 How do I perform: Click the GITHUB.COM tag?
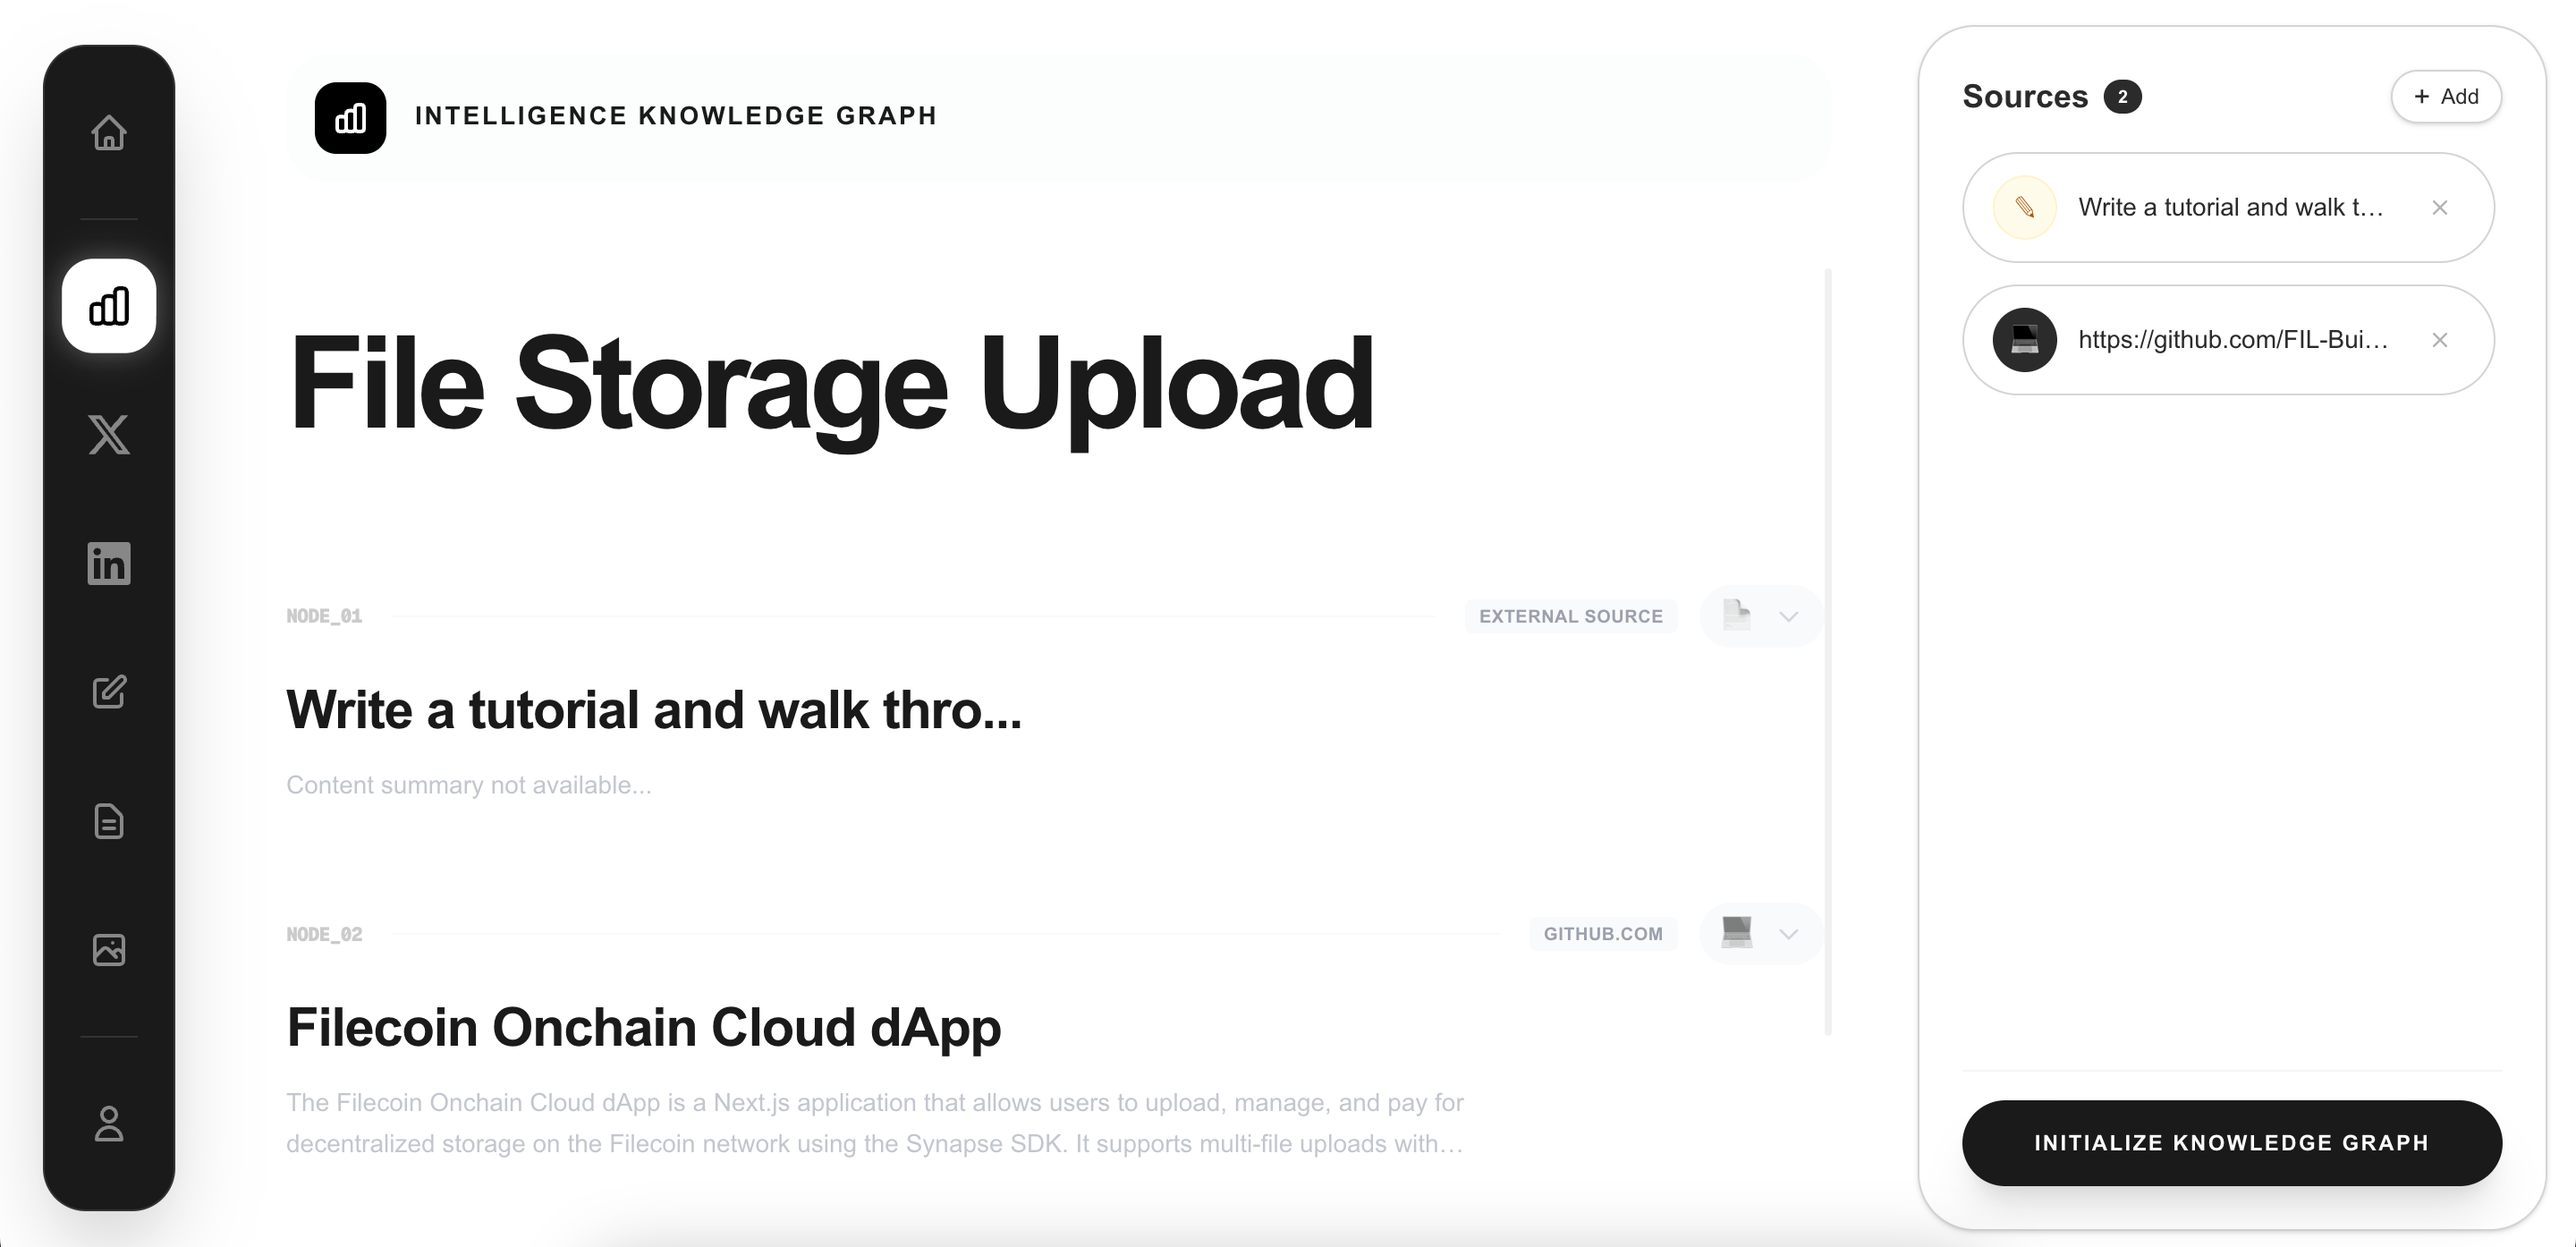point(1602,934)
